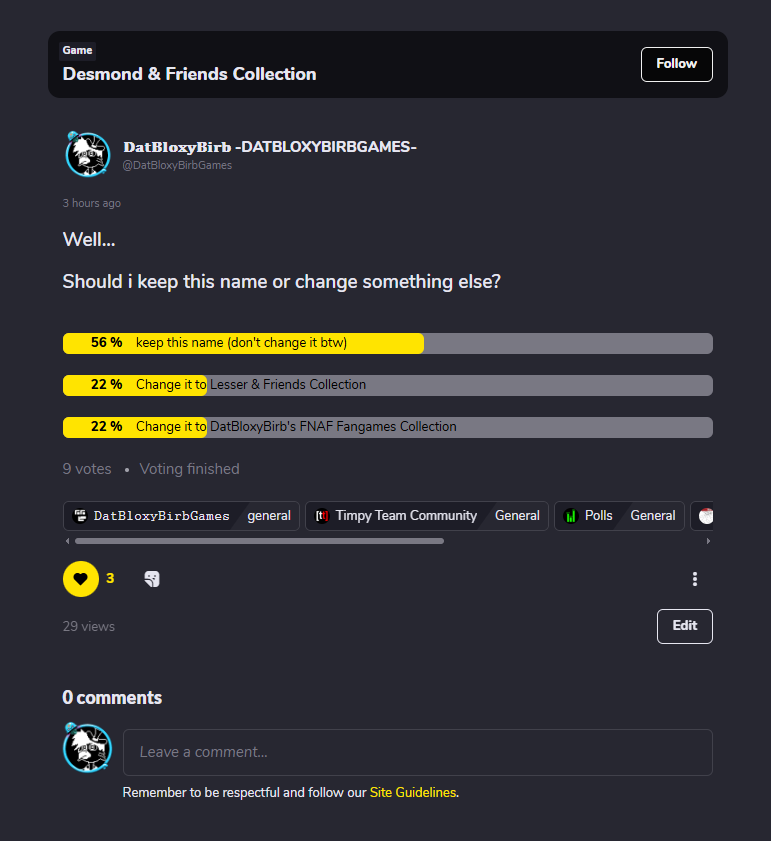Open the Desmond & Friends Collection game page

tap(189, 74)
